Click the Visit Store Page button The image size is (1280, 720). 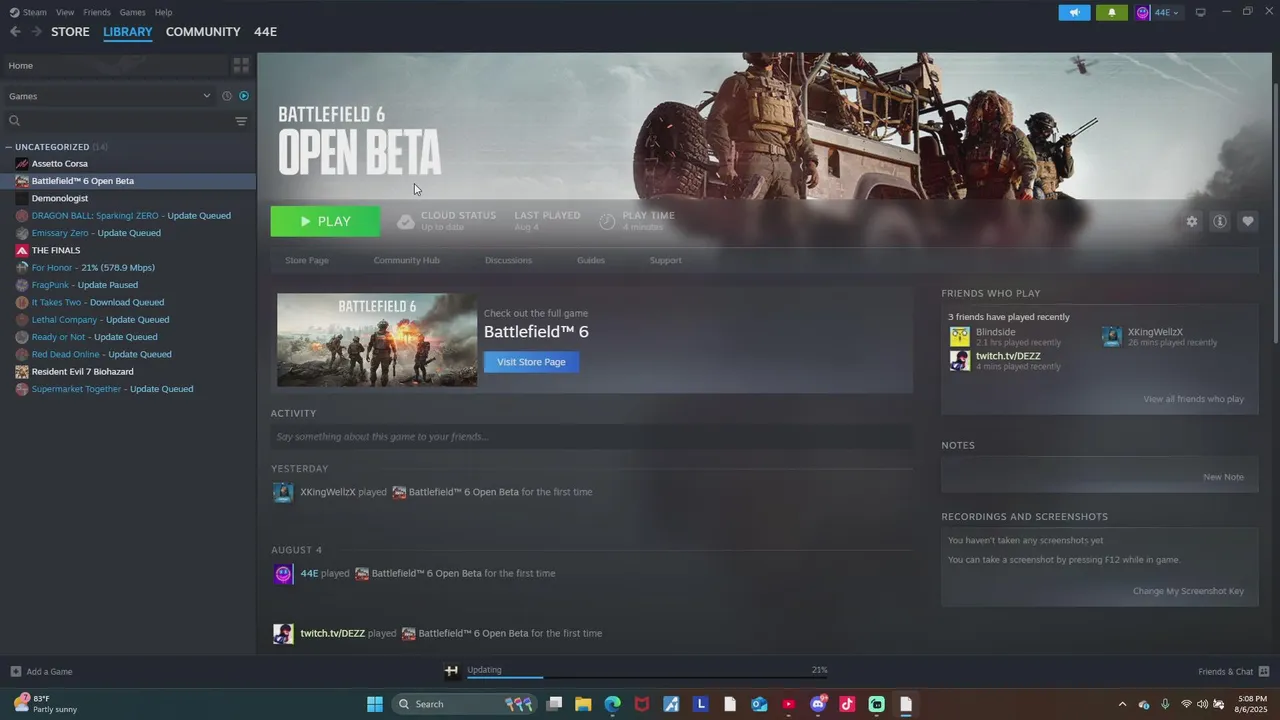point(531,362)
